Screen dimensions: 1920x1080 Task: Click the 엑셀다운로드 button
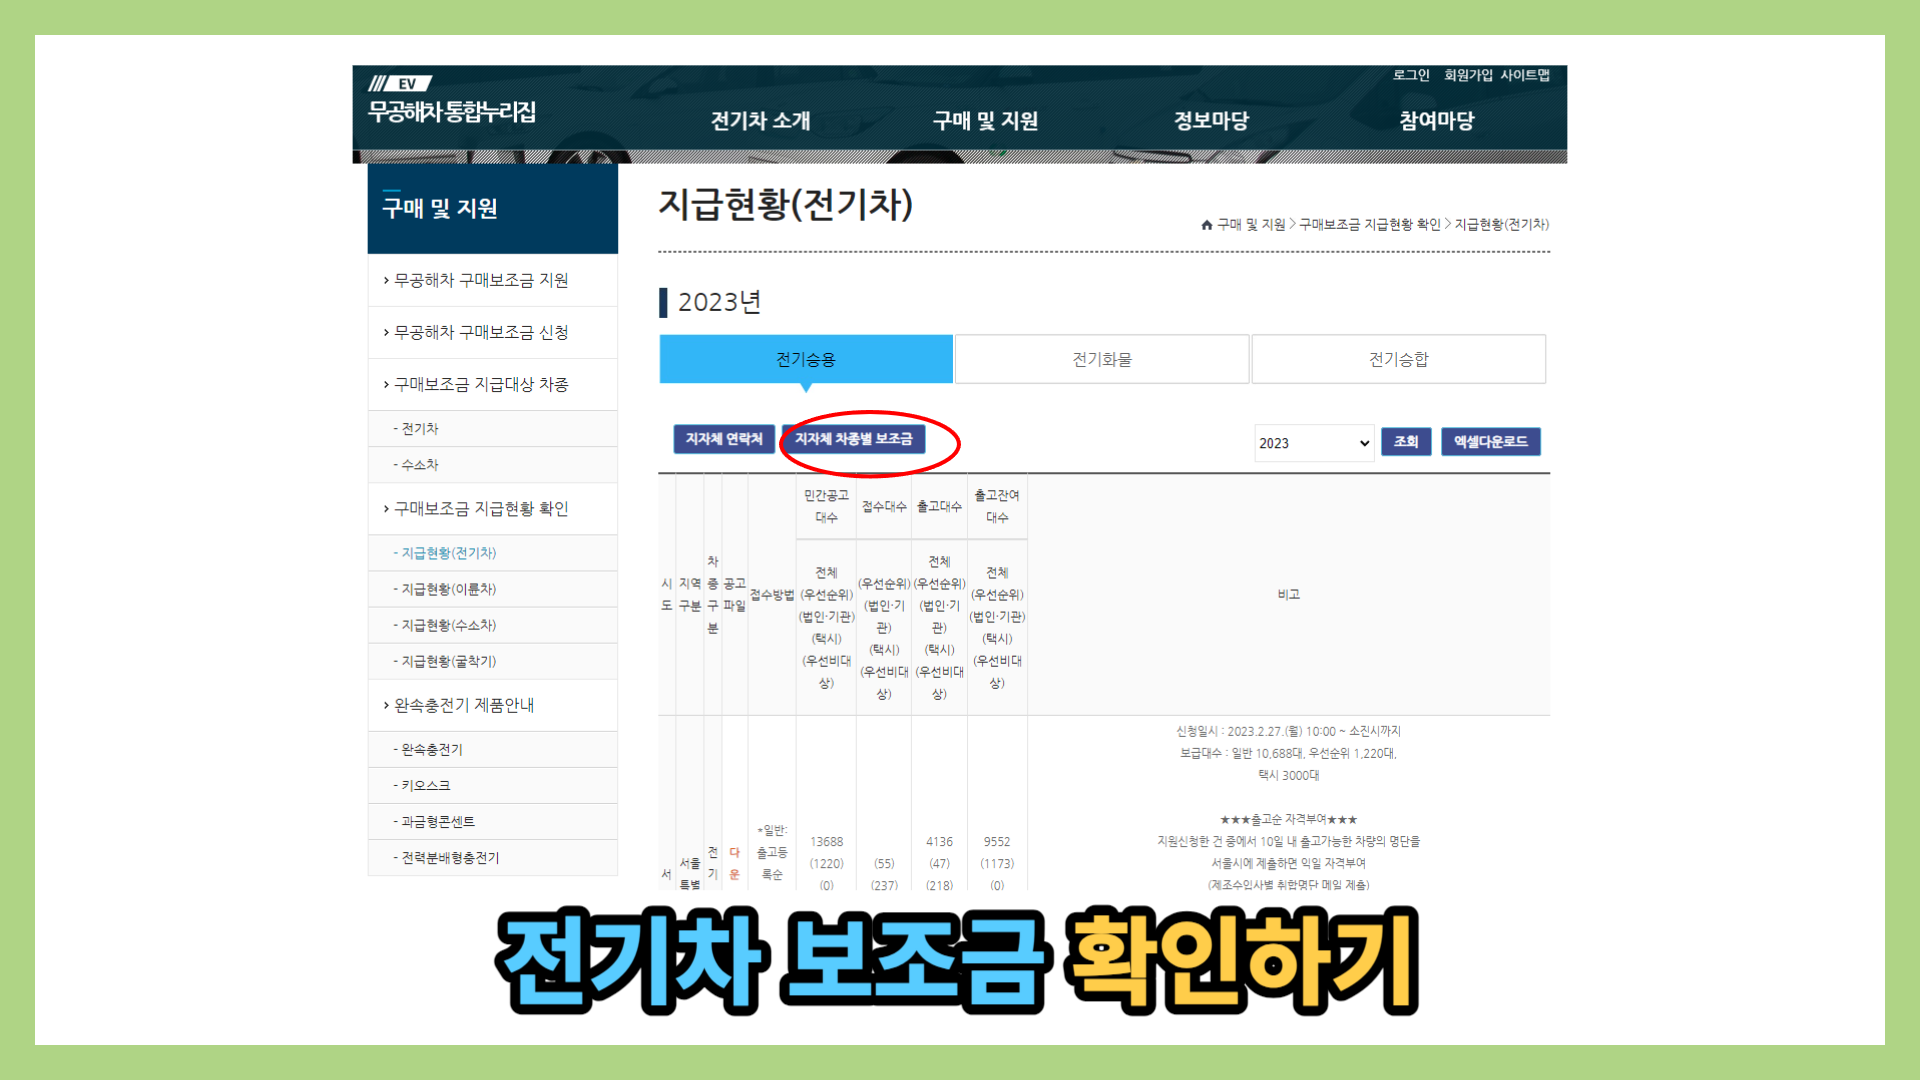pyautogui.click(x=1490, y=442)
